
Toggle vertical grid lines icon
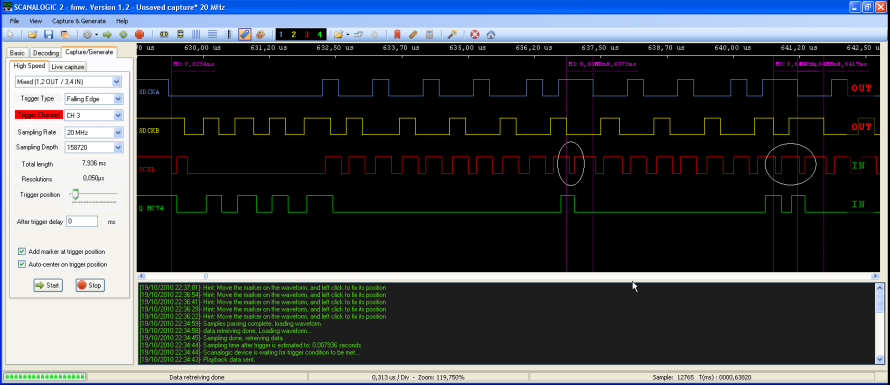click(197, 35)
